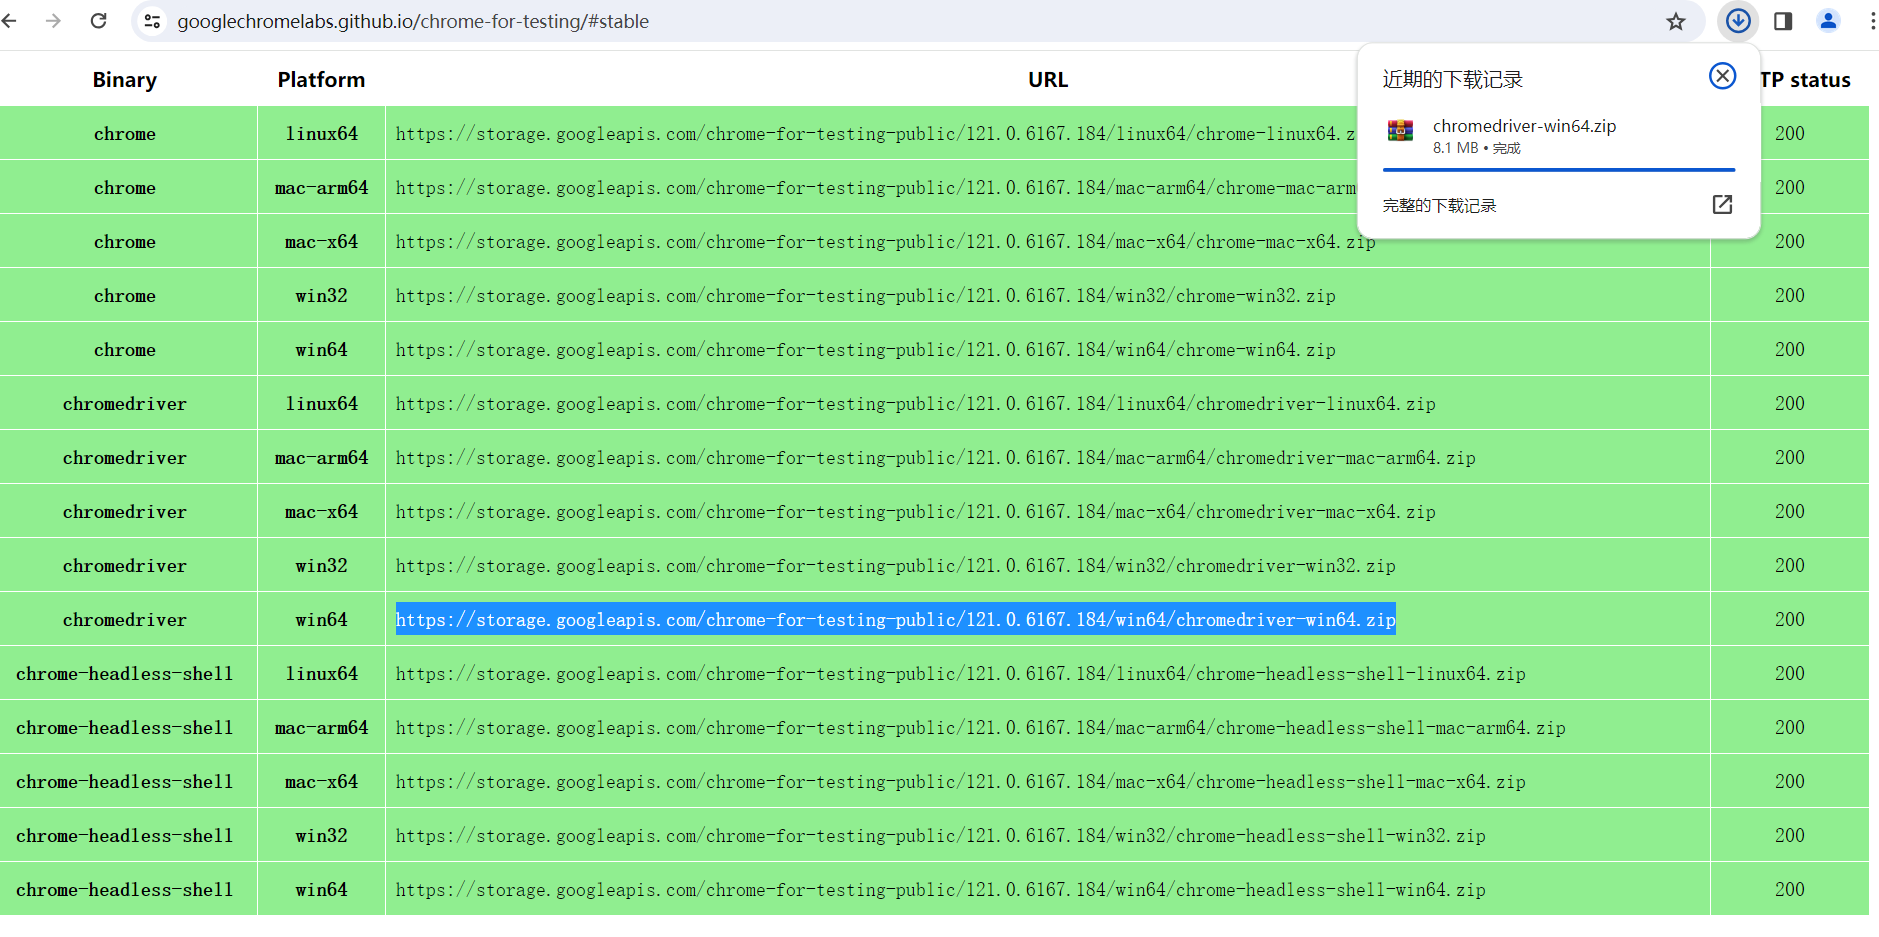
Task: Click the full download history label
Action: coord(1439,206)
